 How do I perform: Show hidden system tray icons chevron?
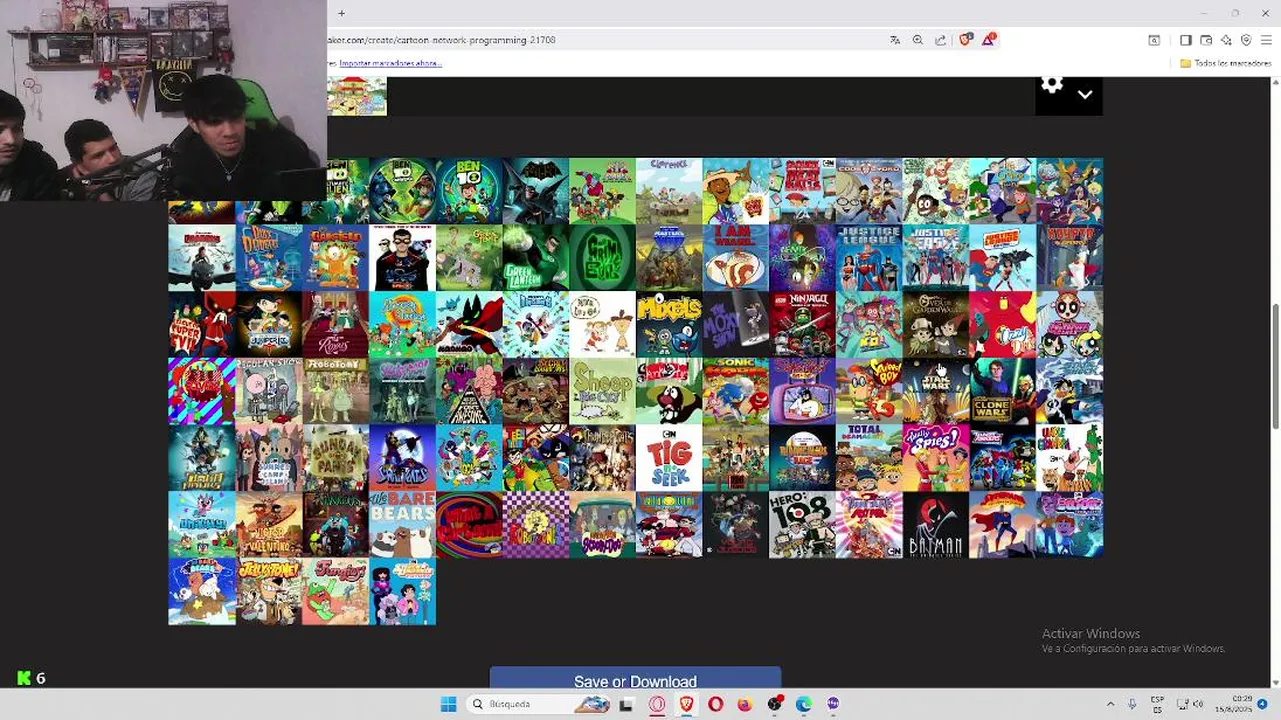[x=1110, y=704]
